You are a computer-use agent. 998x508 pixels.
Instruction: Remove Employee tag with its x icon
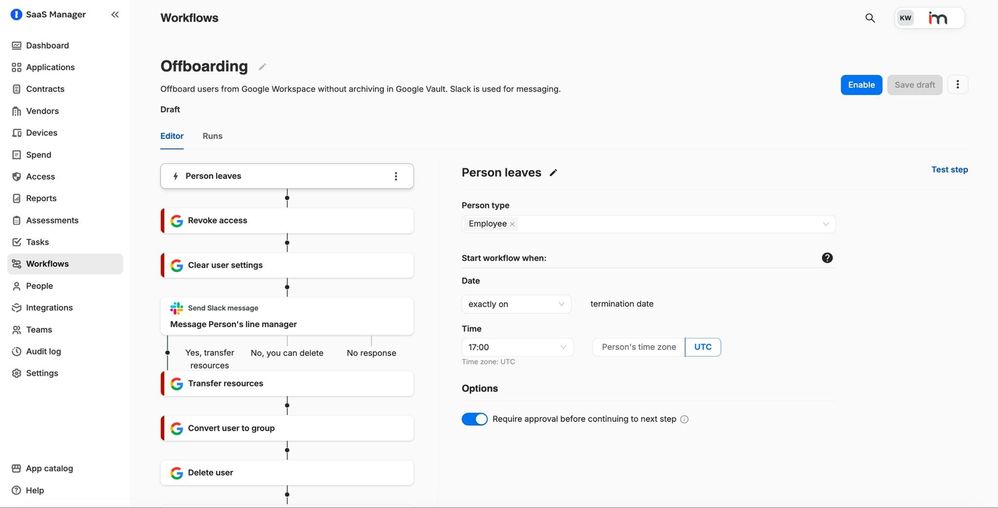(x=512, y=224)
